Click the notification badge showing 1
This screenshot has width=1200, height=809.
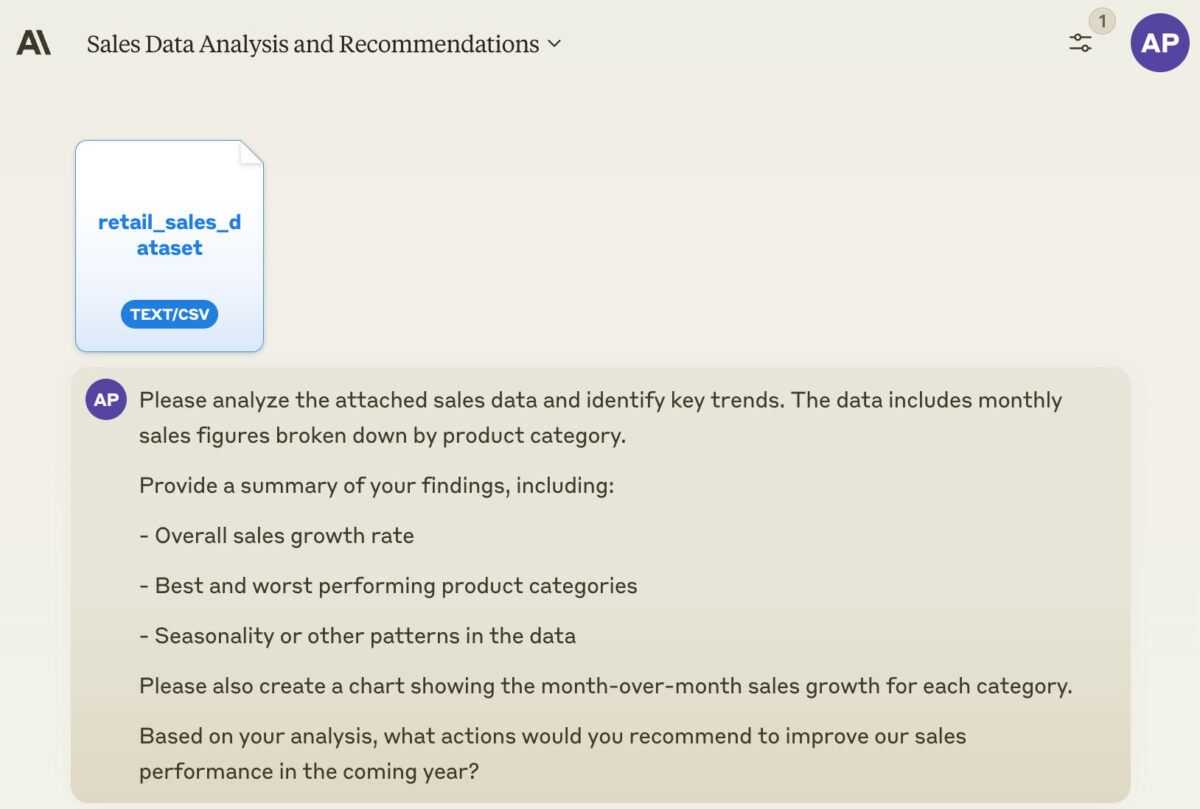[1102, 19]
